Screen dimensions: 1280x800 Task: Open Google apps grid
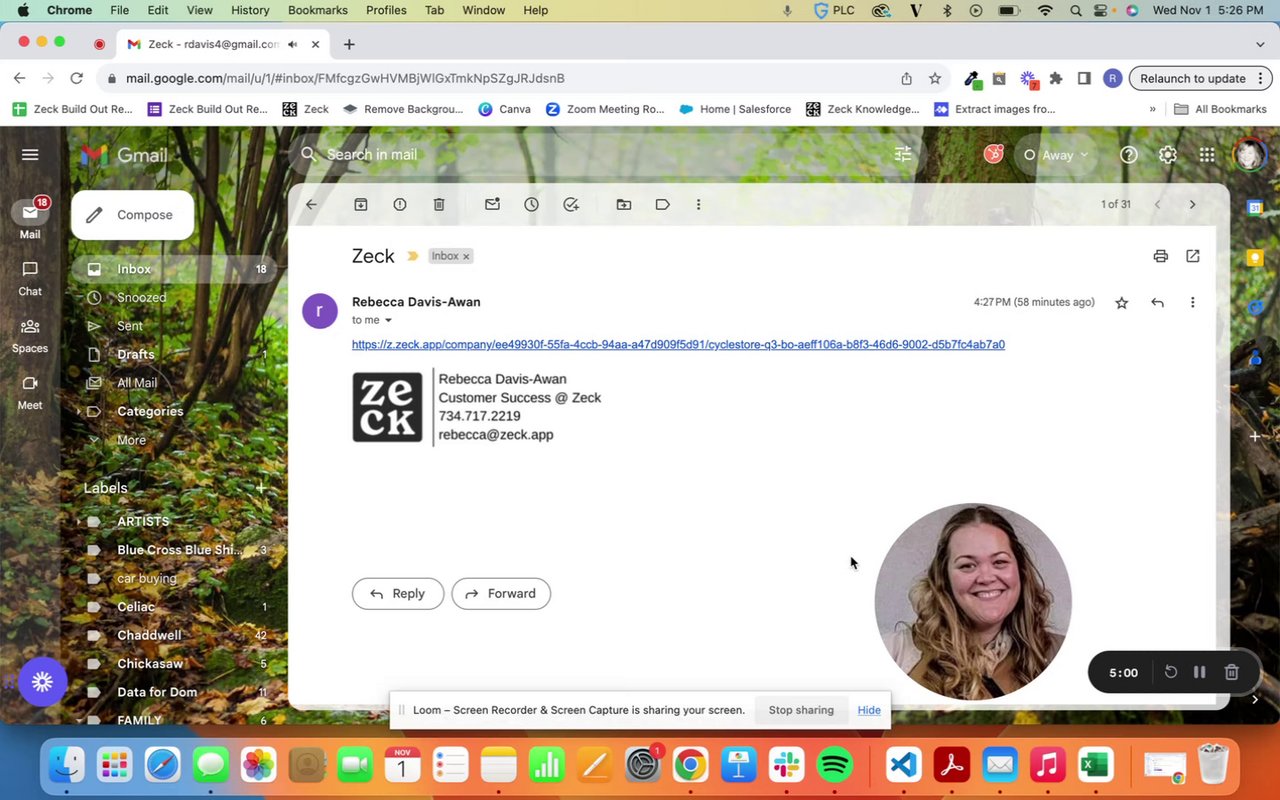(1207, 155)
